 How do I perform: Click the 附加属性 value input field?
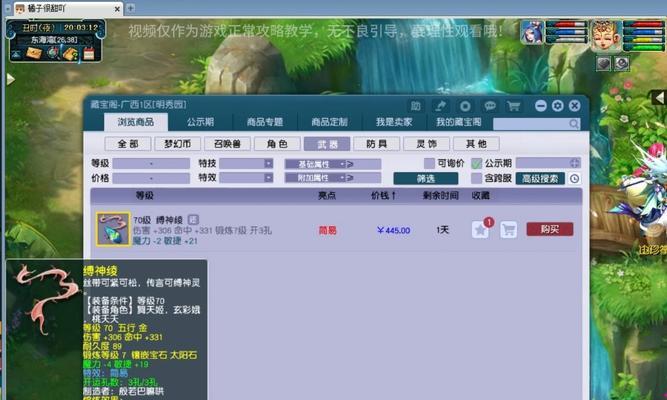[x=368, y=178]
